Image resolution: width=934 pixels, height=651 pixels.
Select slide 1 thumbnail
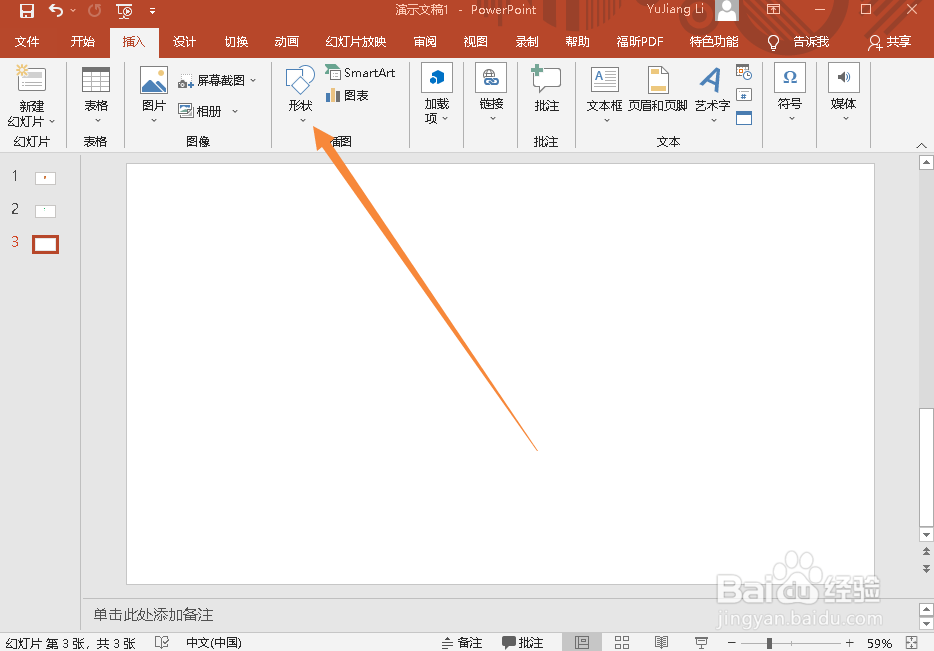45,178
